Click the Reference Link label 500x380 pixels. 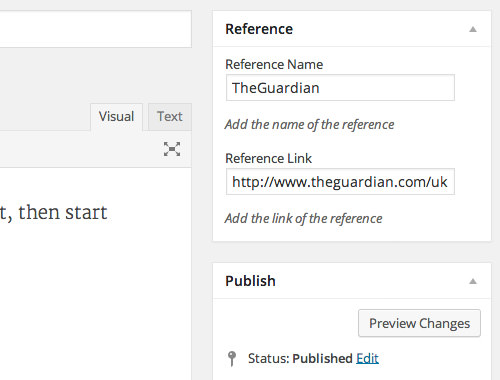268,158
